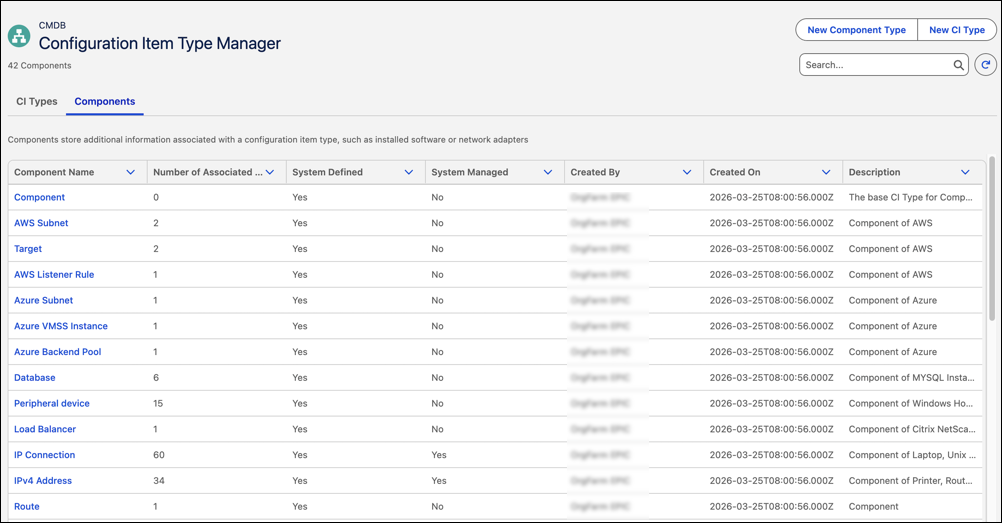Click 'Component of Windows Ho...' description
The width and height of the screenshot is (1002, 523).
(x=911, y=403)
